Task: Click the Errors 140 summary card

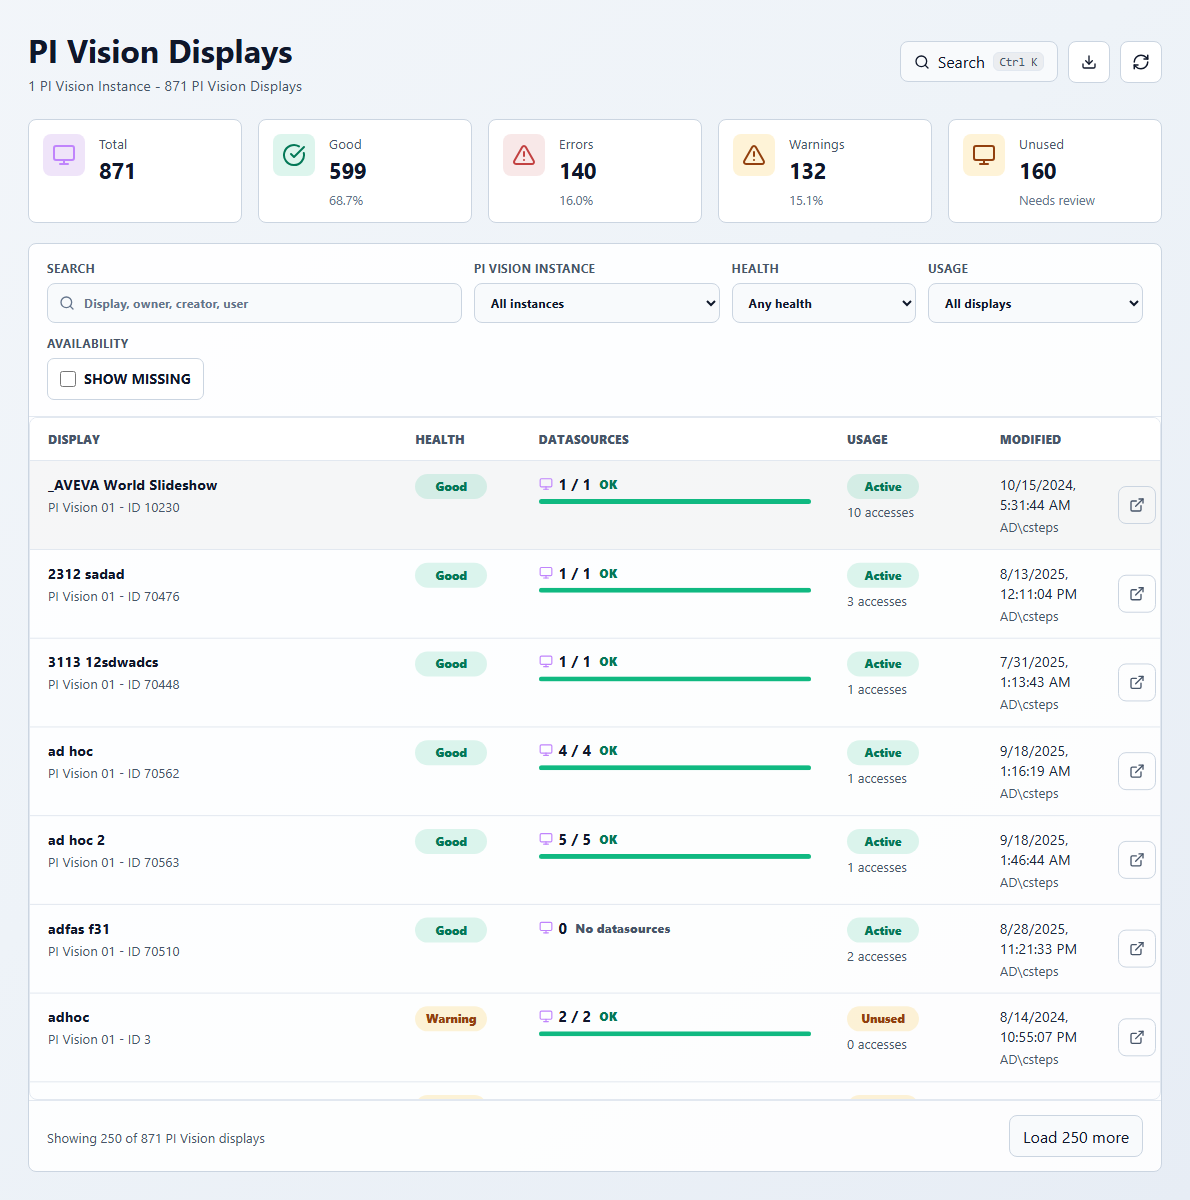Action: pos(595,171)
